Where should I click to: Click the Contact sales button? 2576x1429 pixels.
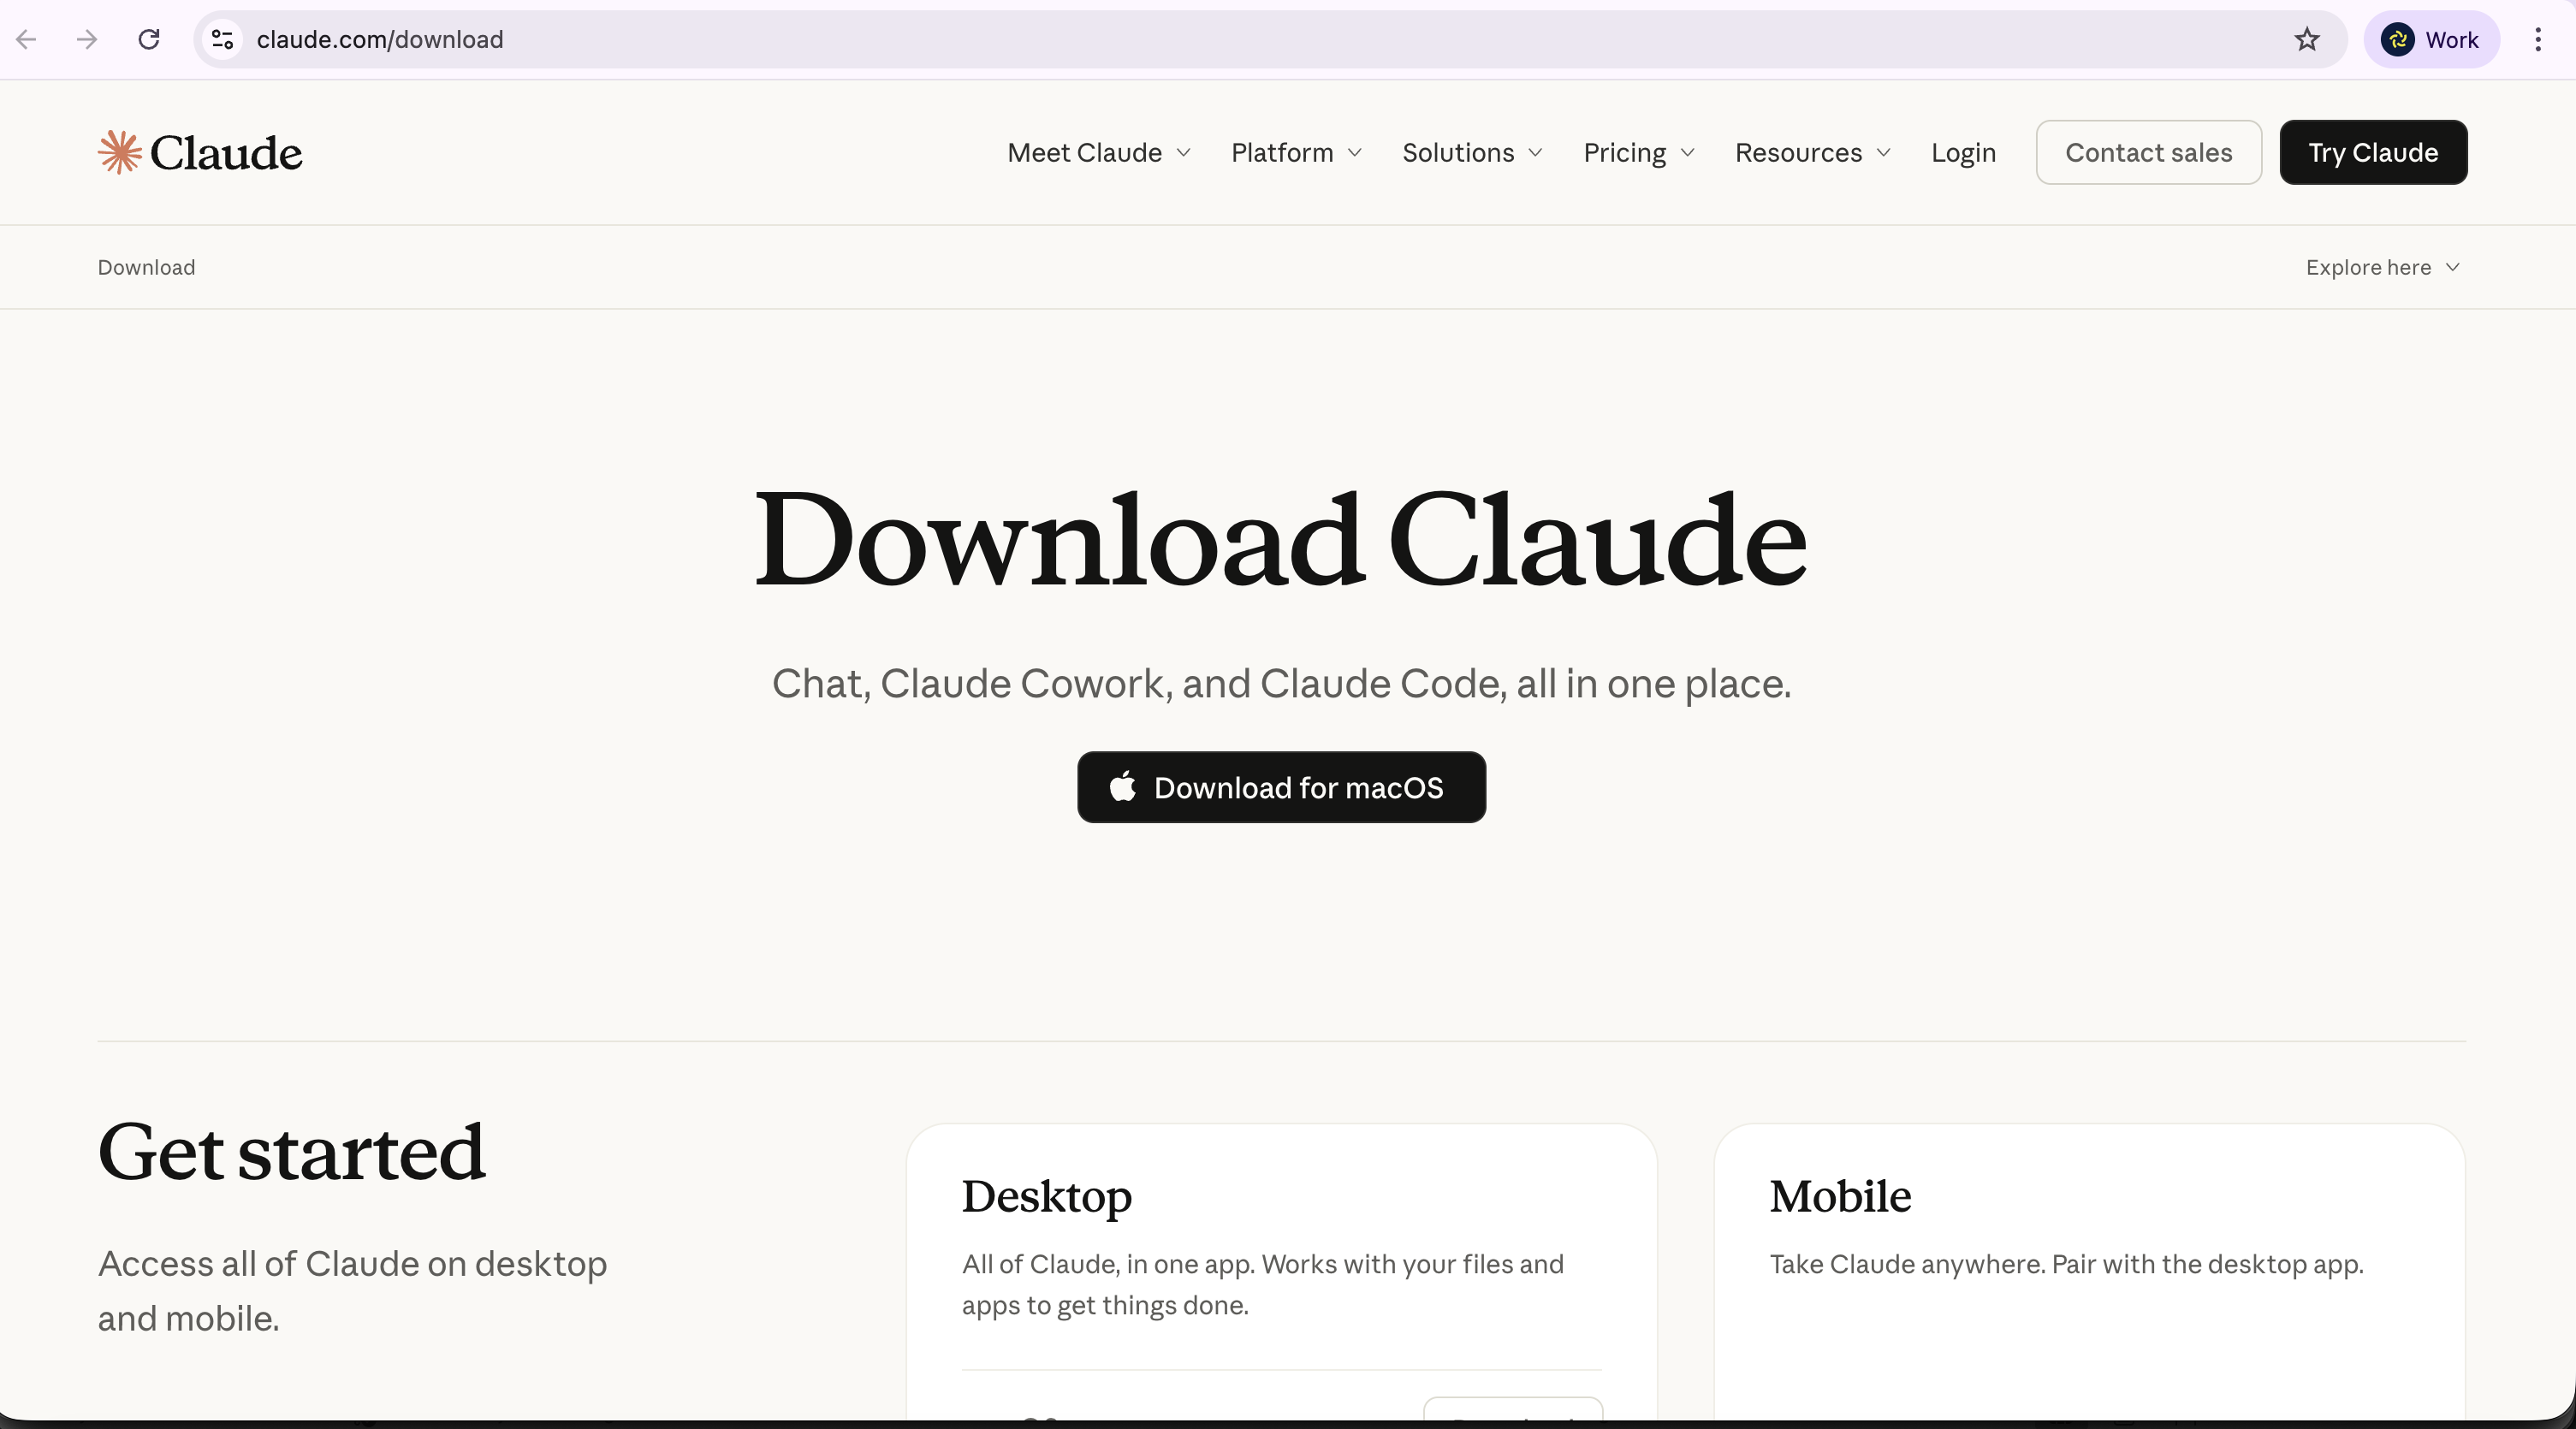pyautogui.click(x=2148, y=152)
